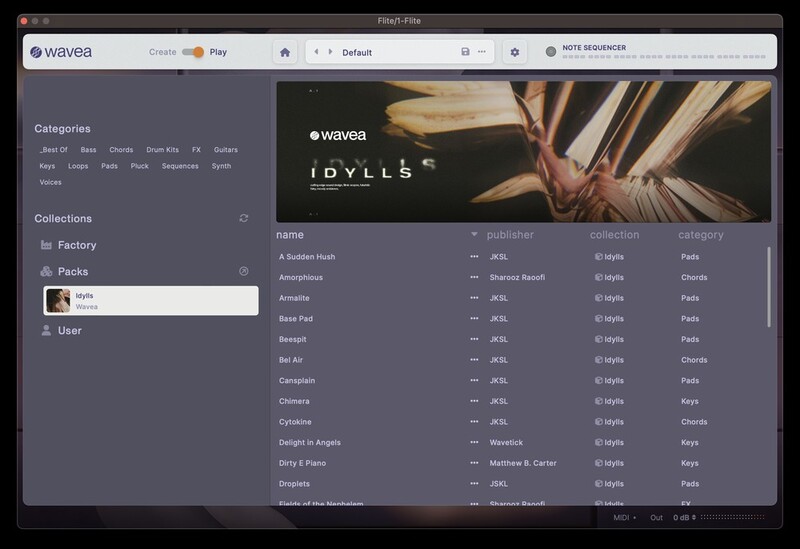This screenshot has height=549, width=800.
Task: Open options for Cytokine preset
Action: pos(474,422)
